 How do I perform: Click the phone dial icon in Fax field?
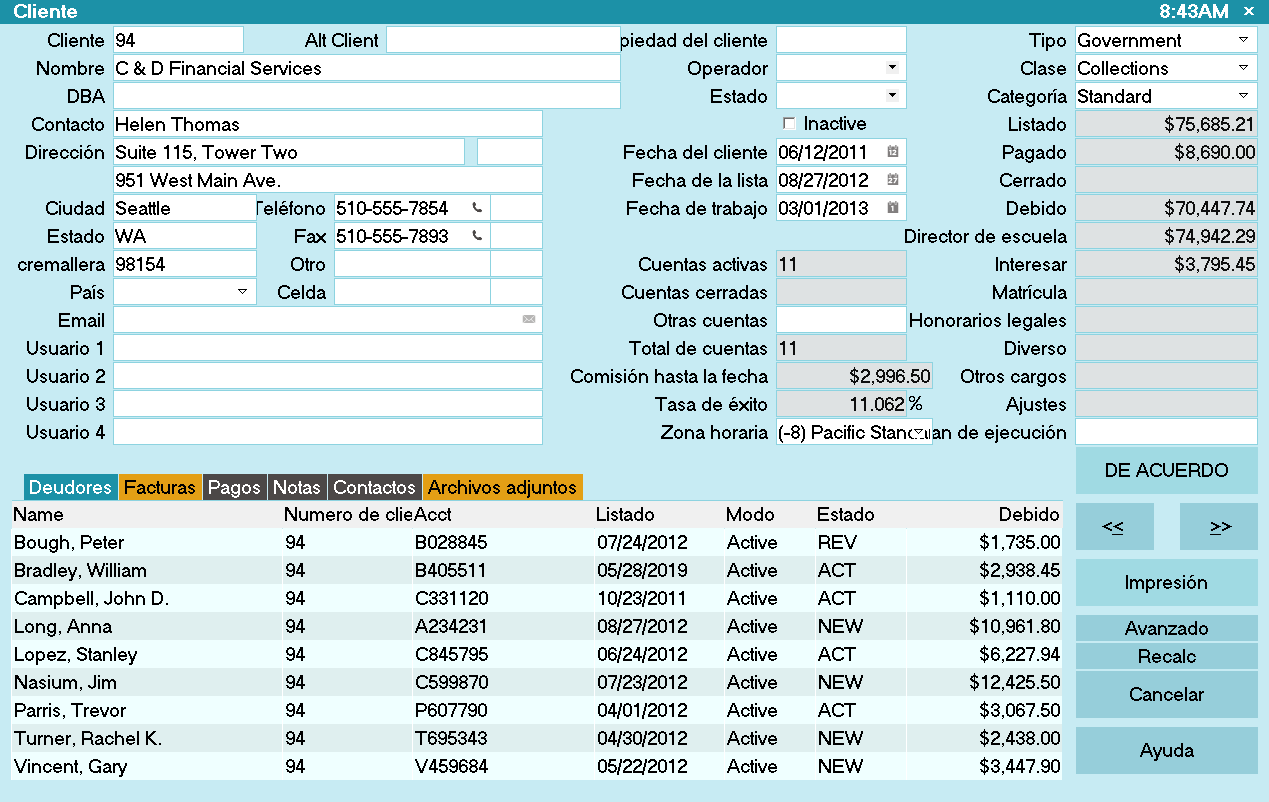pos(477,236)
